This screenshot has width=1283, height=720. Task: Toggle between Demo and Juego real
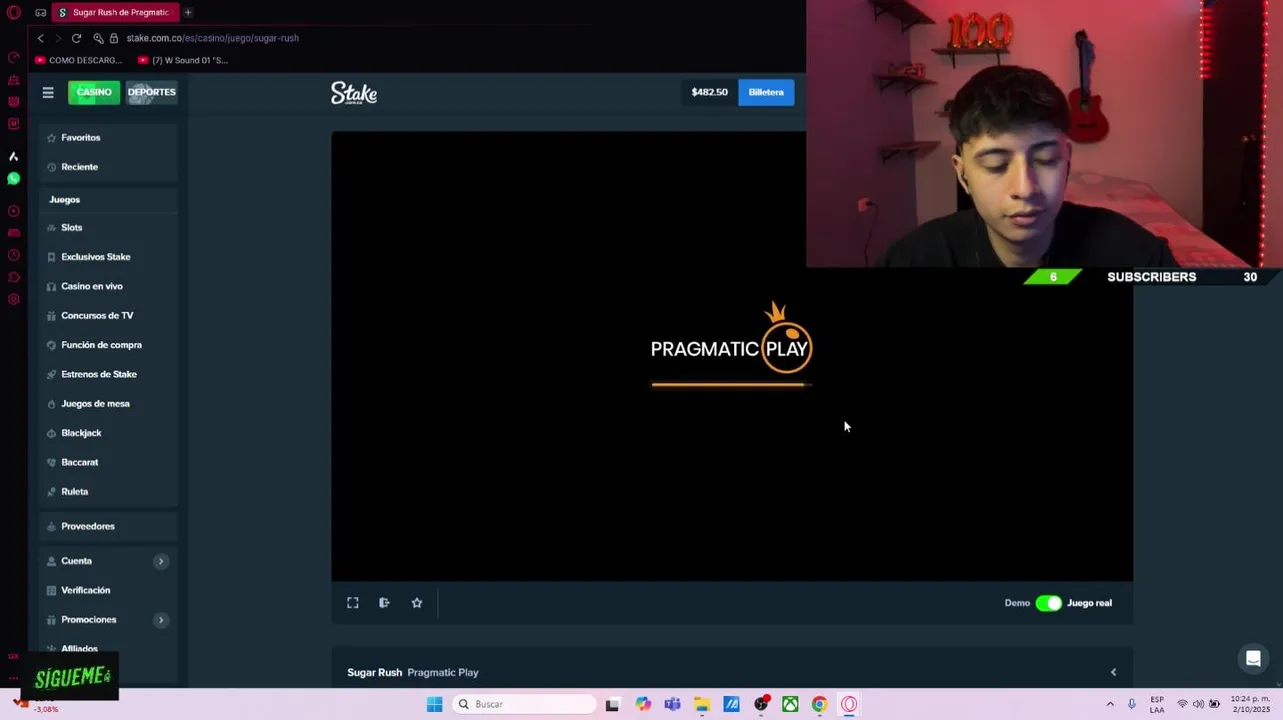pos(1048,603)
